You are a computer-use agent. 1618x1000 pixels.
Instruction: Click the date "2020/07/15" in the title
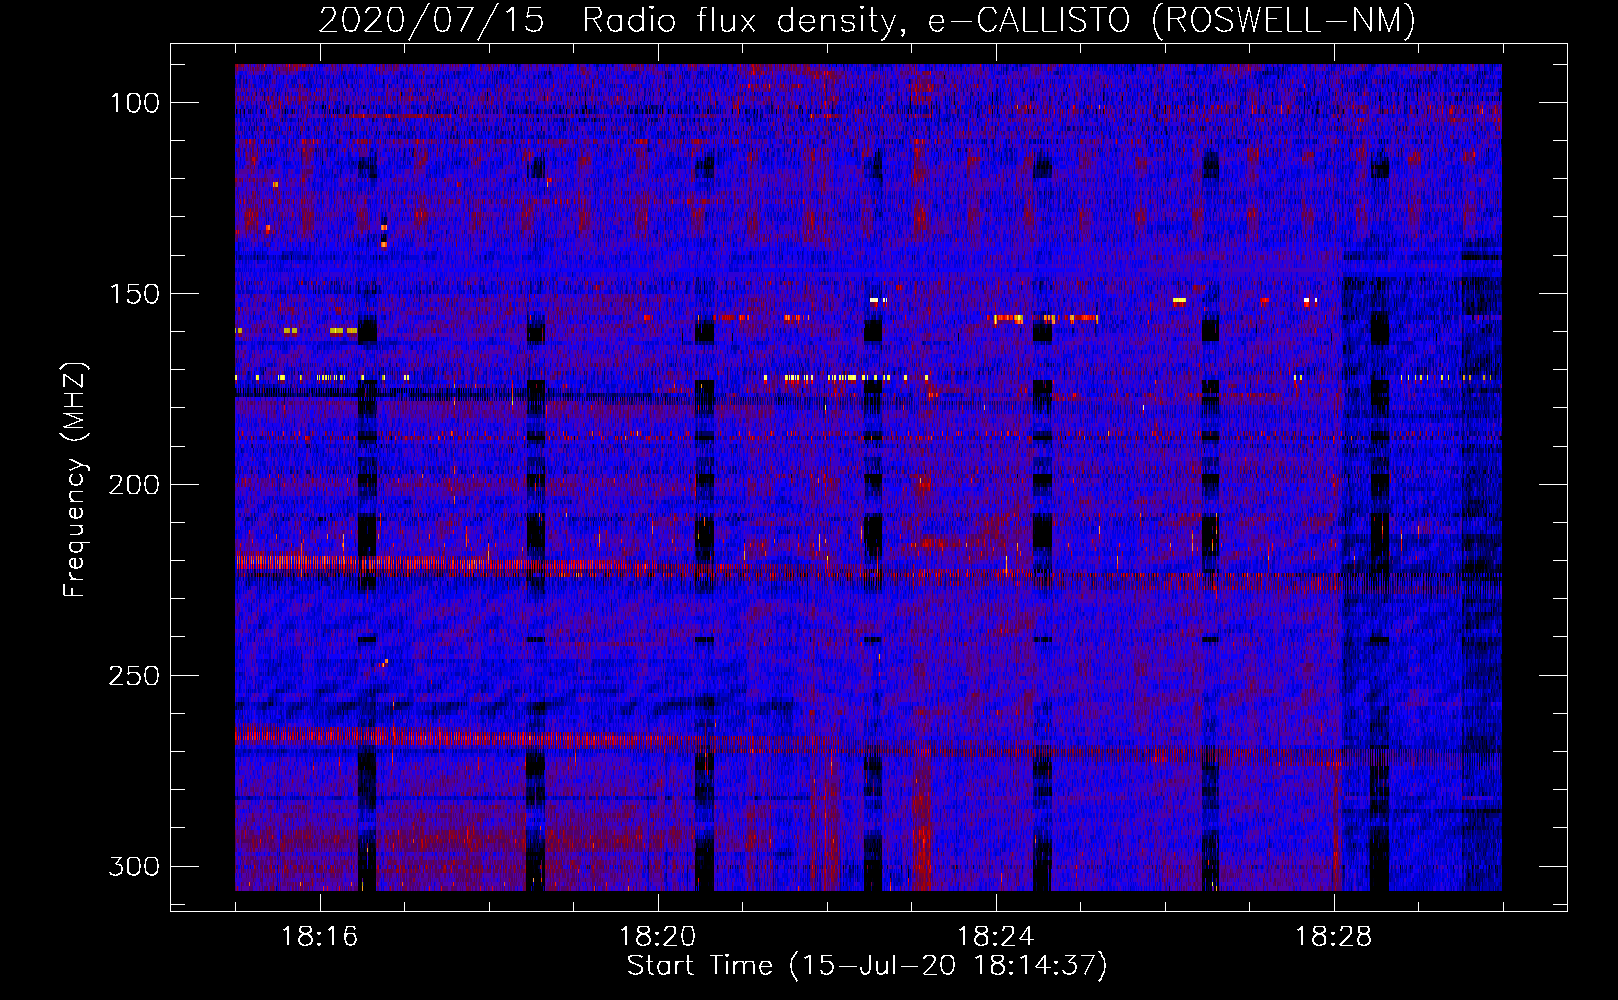point(431,20)
